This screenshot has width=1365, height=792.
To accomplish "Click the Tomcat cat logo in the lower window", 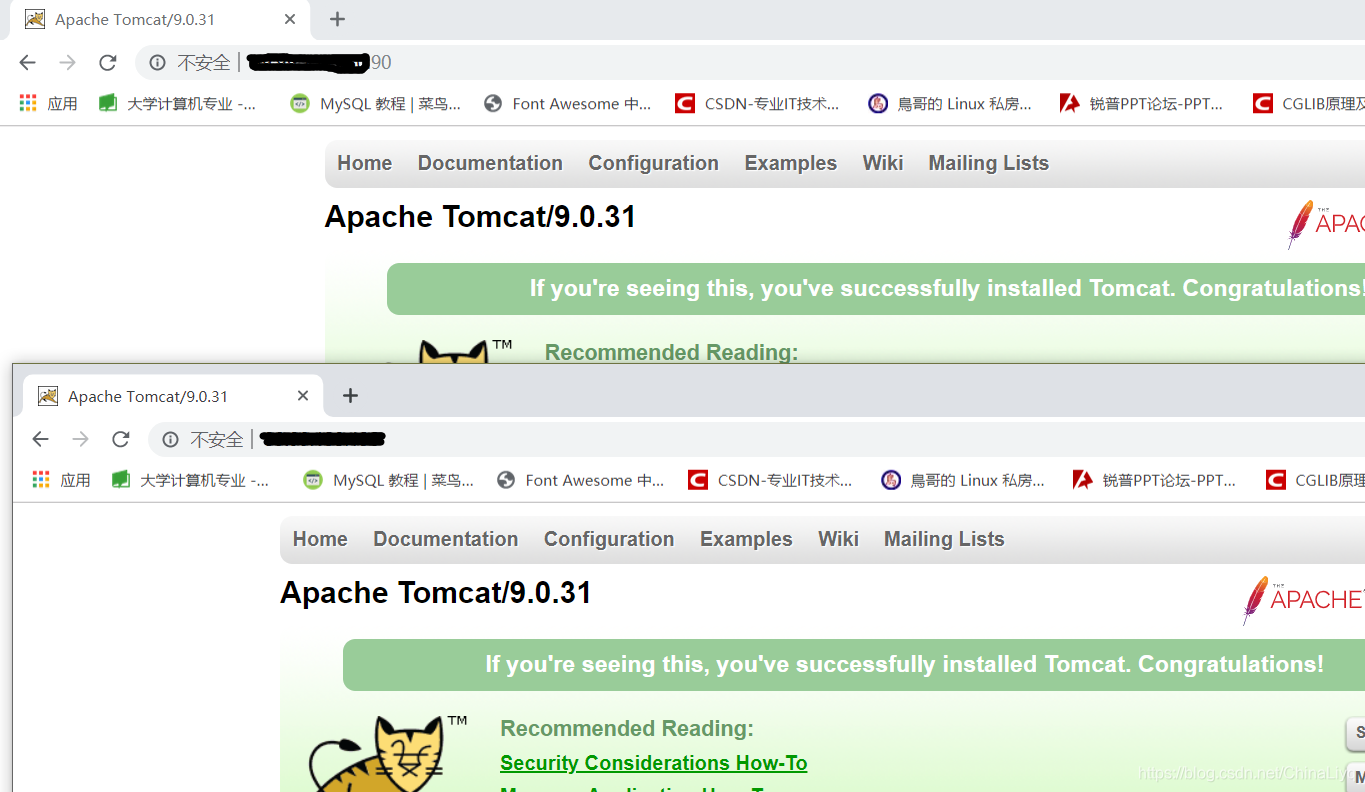I will click(x=388, y=753).
